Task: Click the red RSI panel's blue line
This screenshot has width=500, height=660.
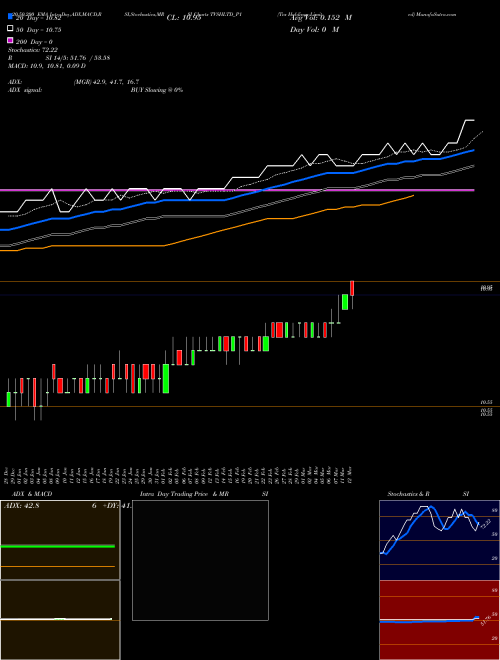Action: (x=429, y=620)
